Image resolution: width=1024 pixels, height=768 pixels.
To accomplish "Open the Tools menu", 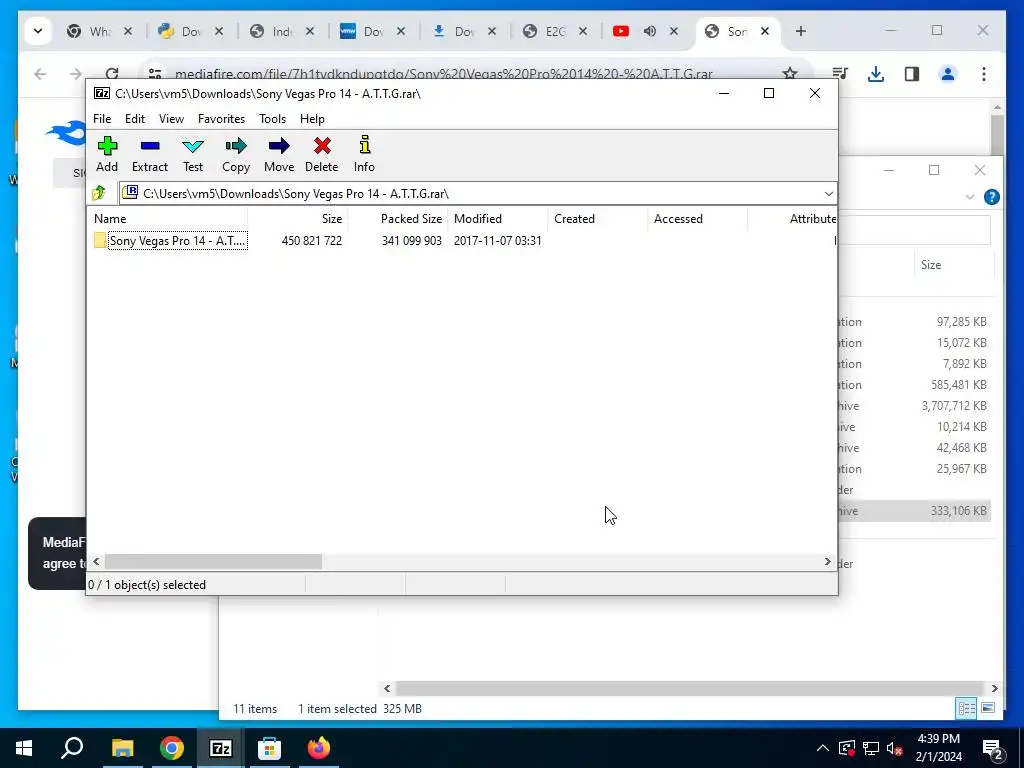I will click(272, 119).
